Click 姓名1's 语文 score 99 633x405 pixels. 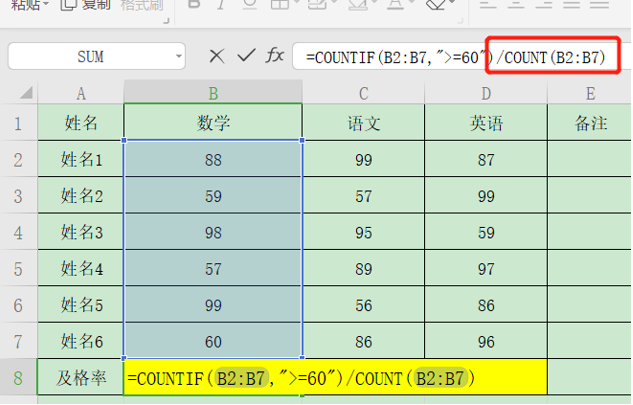364,159
